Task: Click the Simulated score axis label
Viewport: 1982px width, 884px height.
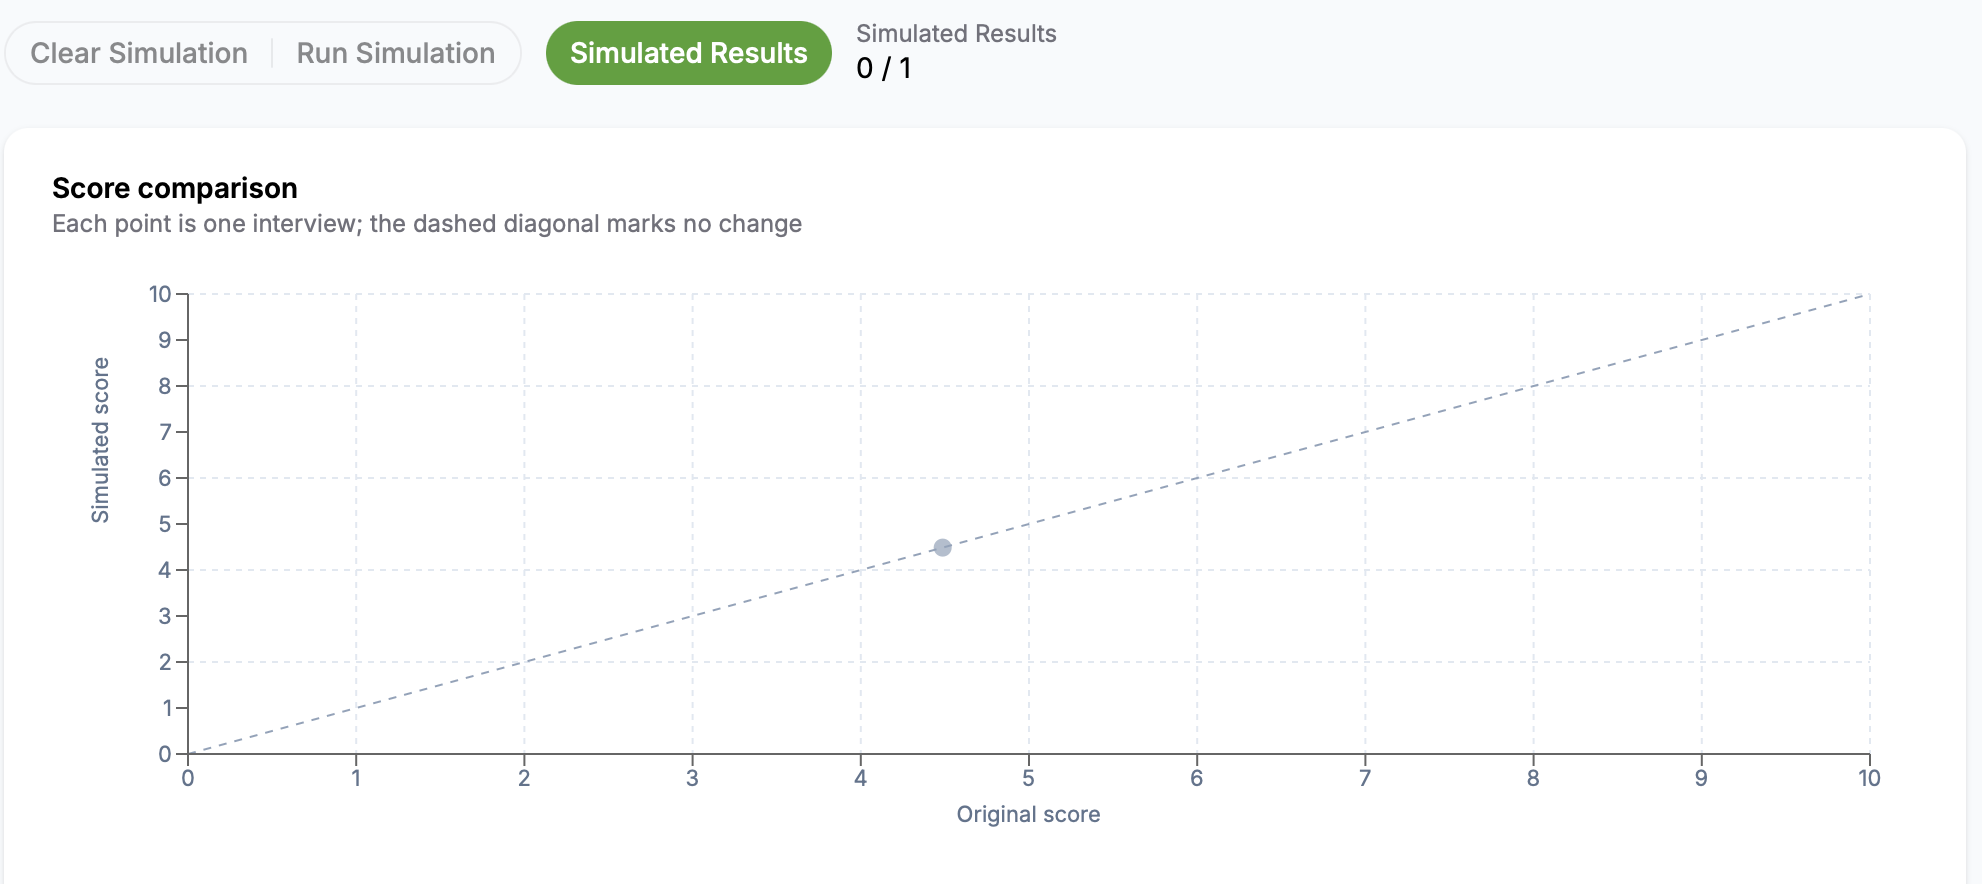Action: click(100, 440)
